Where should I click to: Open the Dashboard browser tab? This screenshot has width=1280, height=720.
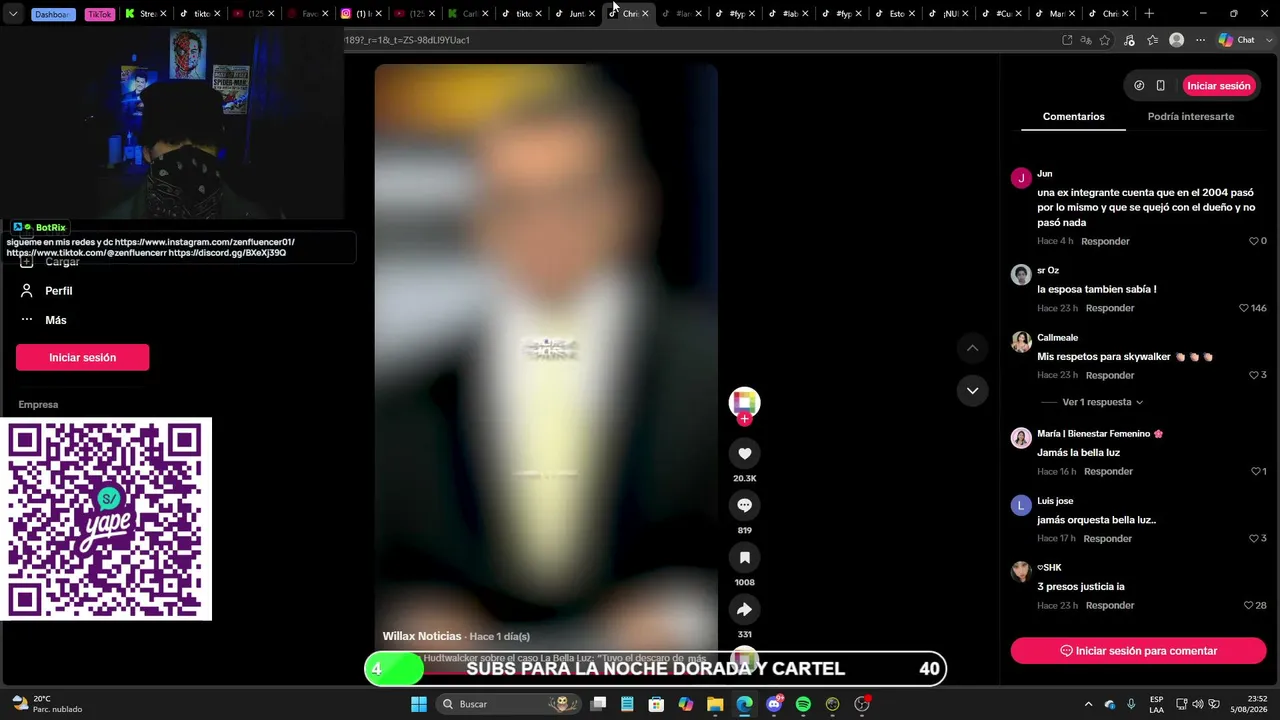click(x=54, y=14)
